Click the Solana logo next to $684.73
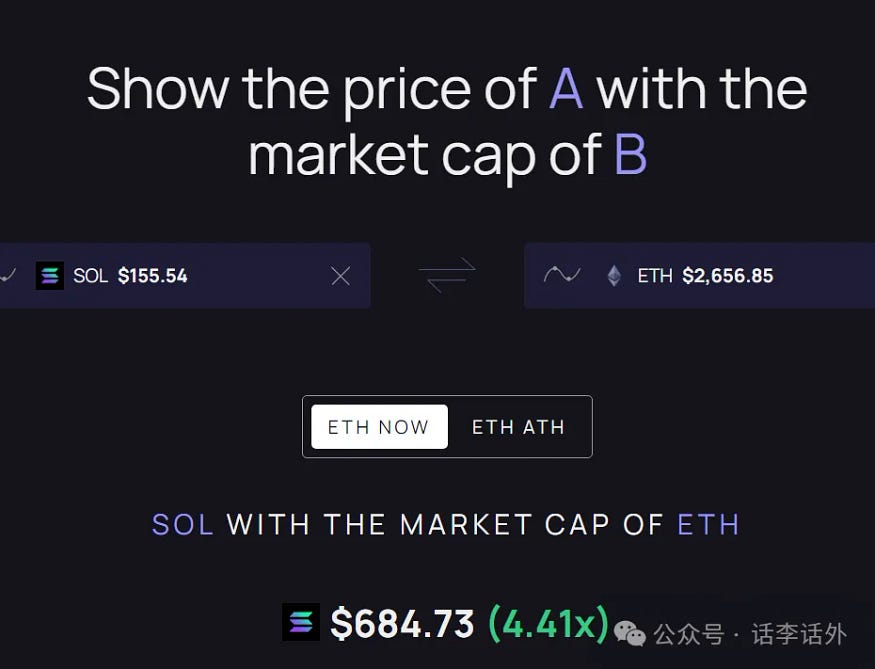This screenshot has width=875, height=669. tap(300, 623)
